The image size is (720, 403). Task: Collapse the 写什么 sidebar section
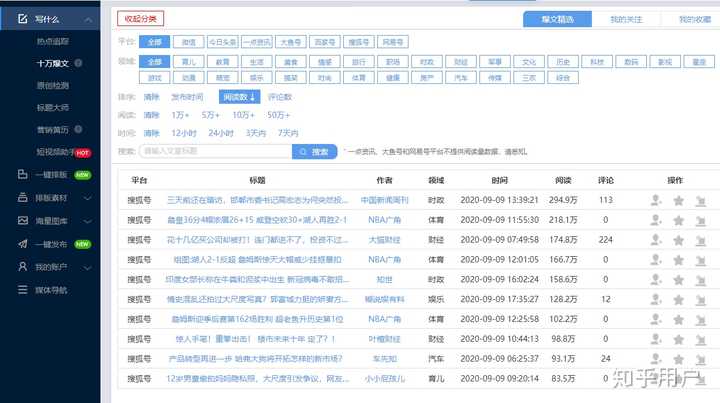pyautogui.click(x=88, y=19)
